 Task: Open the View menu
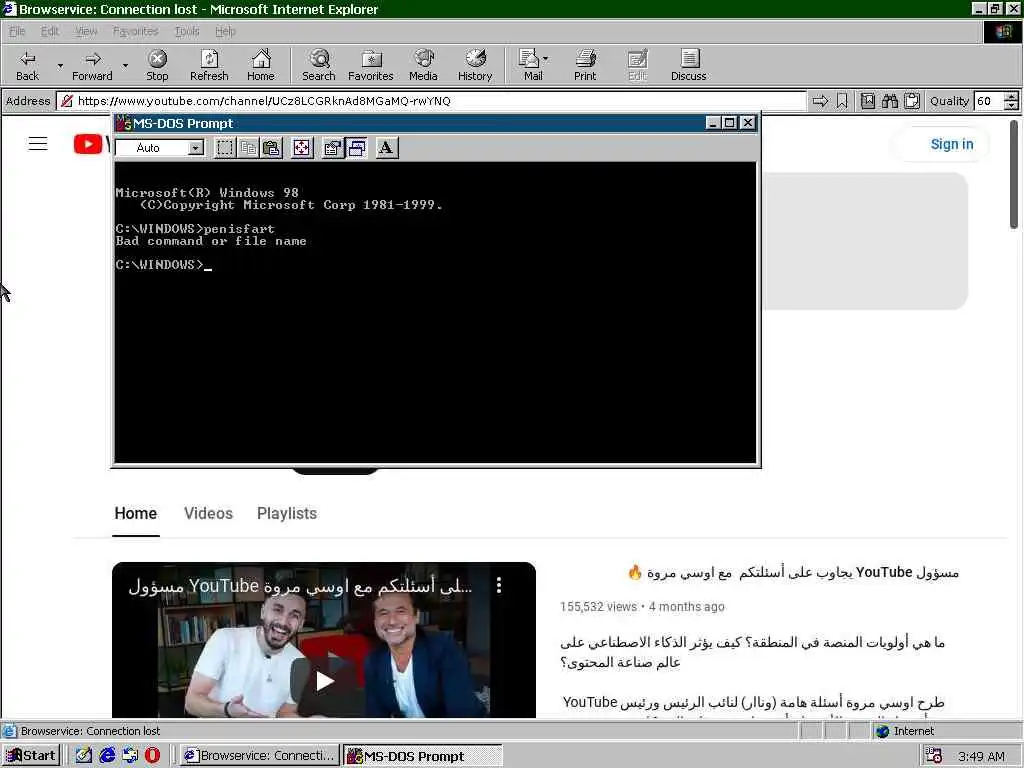coord(86,31)
